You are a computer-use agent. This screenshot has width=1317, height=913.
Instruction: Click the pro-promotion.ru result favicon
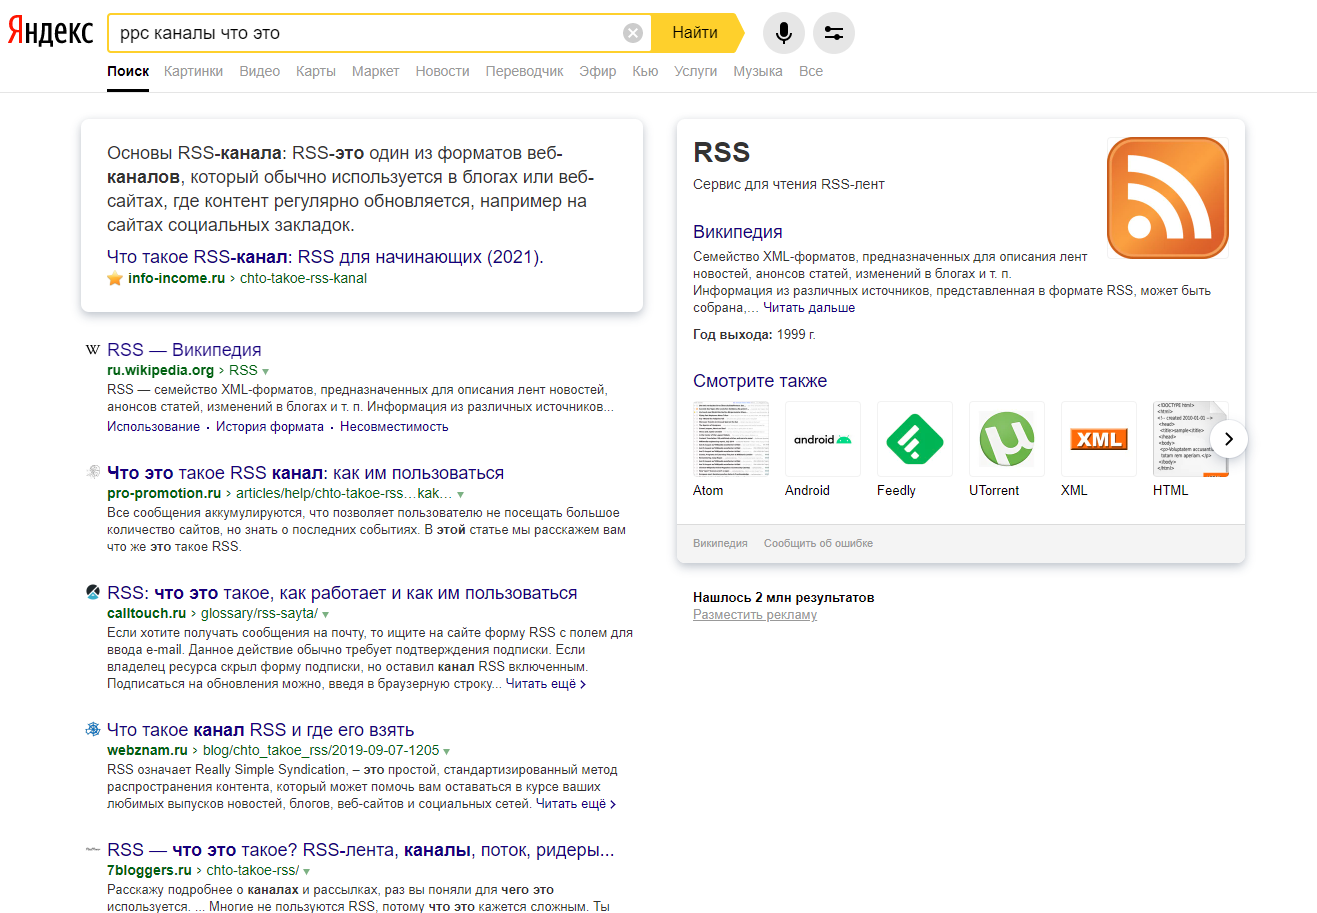(x=93, y=472)
